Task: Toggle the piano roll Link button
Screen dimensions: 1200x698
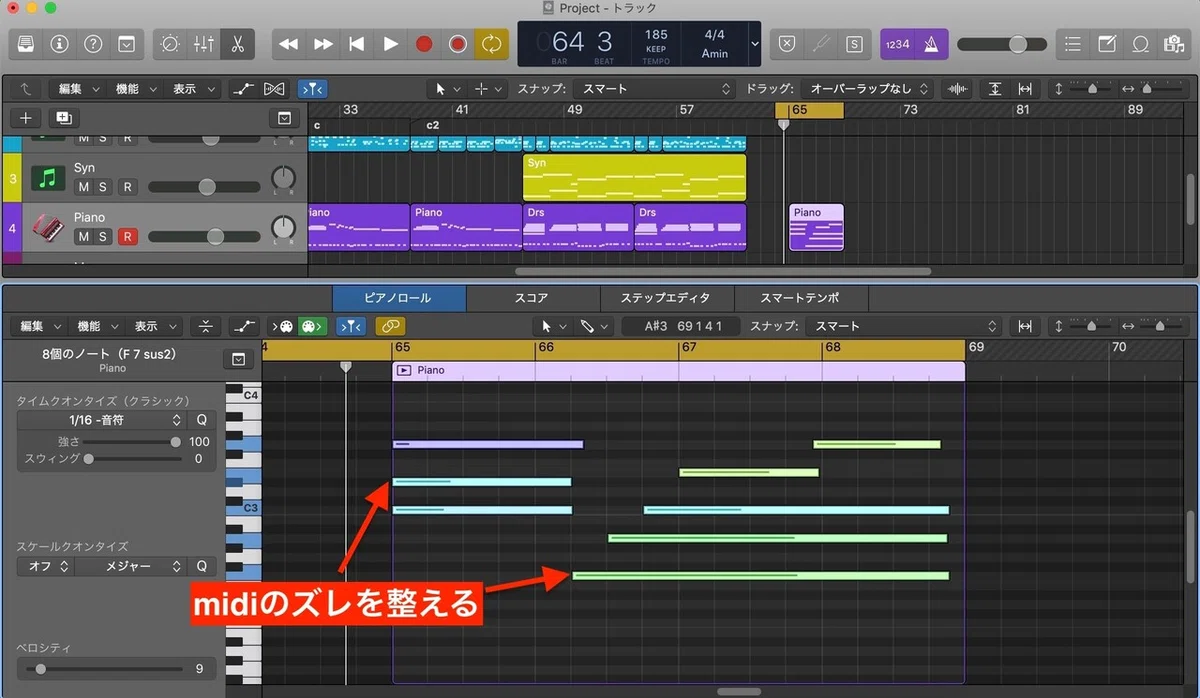Action: coord(390,326)
